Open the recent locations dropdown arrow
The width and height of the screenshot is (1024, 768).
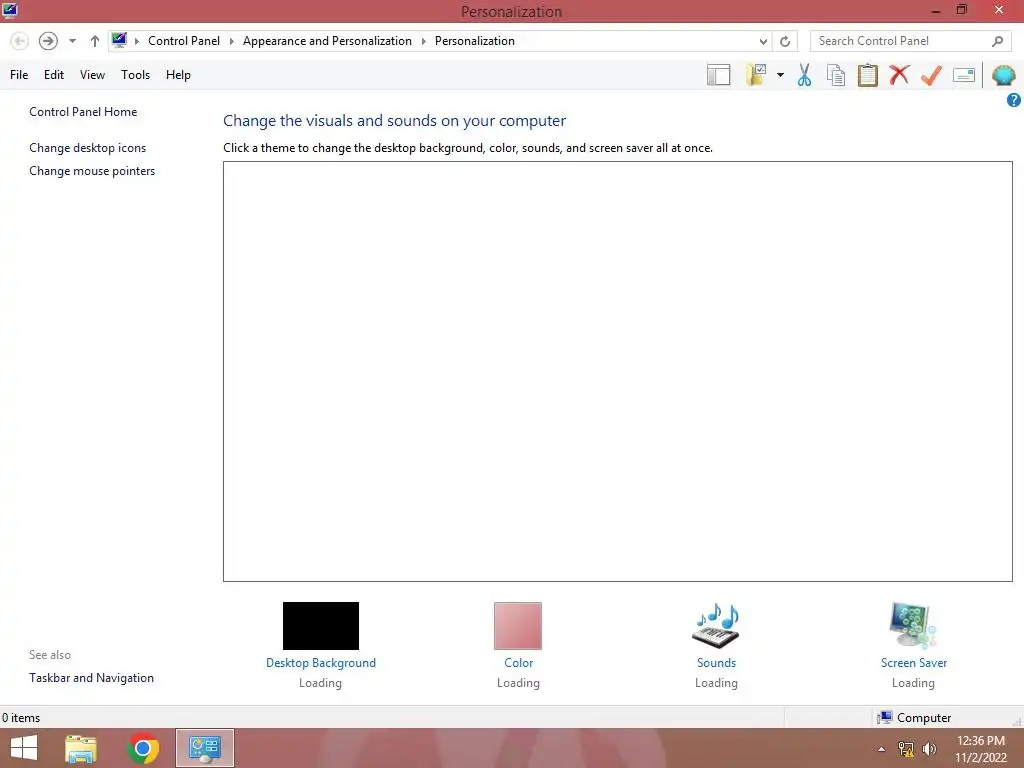pos(72,41)
